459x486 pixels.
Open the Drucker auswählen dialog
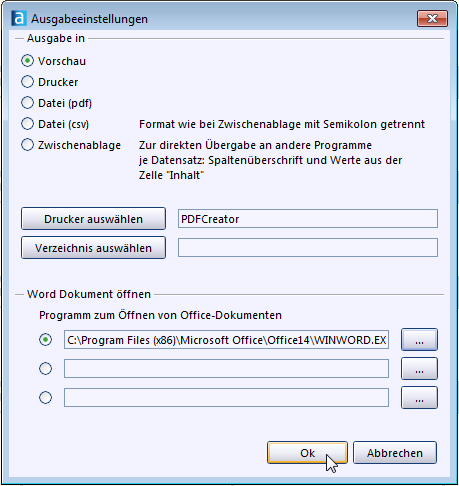pos(93,219)
